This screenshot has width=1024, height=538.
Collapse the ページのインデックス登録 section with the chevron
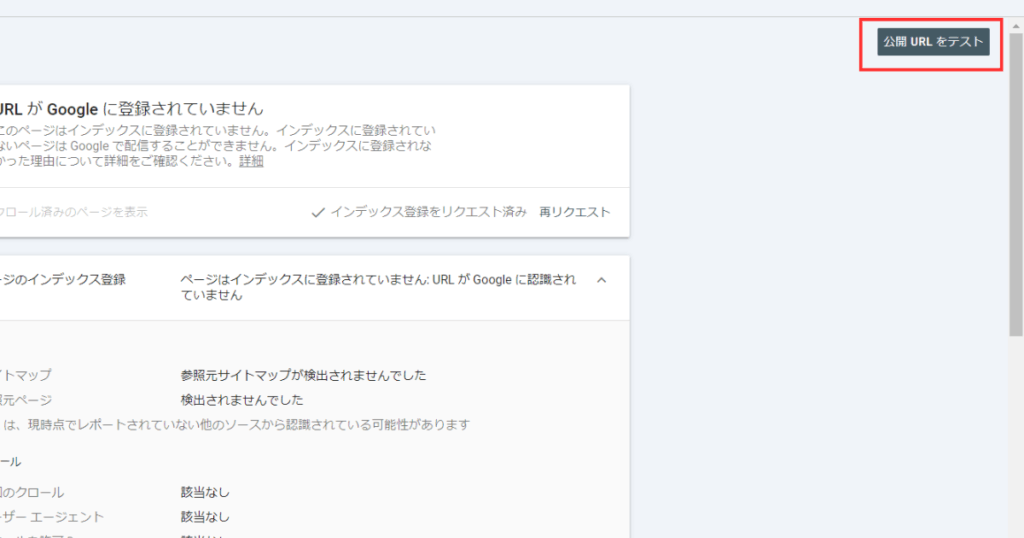pyautogui.click(x=601, y=280)
